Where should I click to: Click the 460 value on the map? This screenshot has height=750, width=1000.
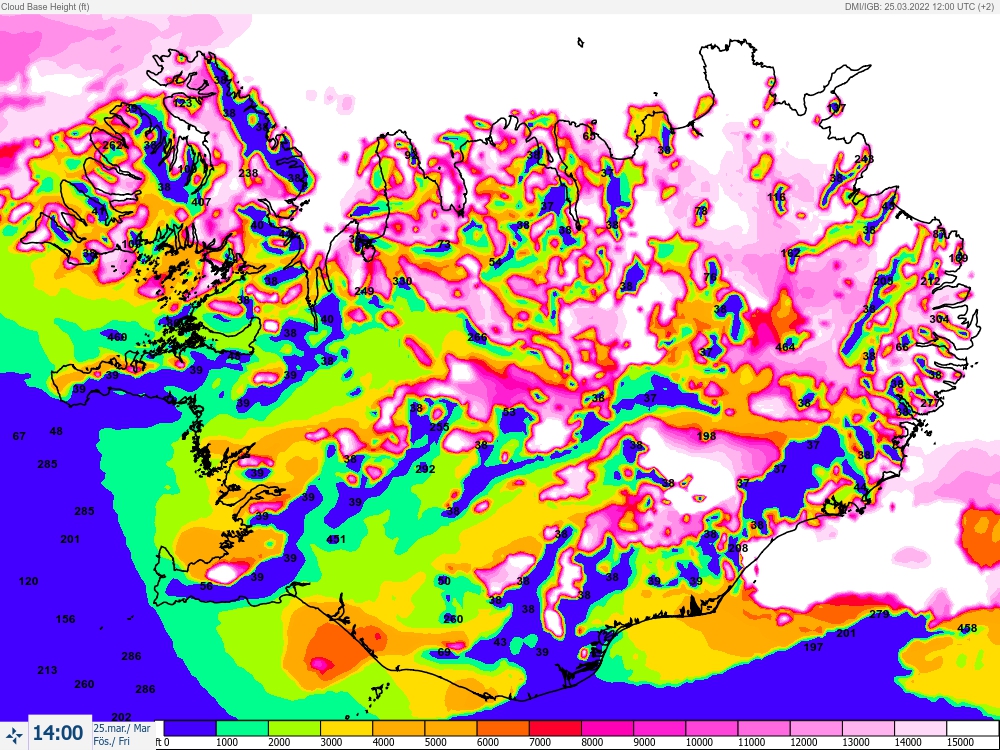[x=117, y=337]
